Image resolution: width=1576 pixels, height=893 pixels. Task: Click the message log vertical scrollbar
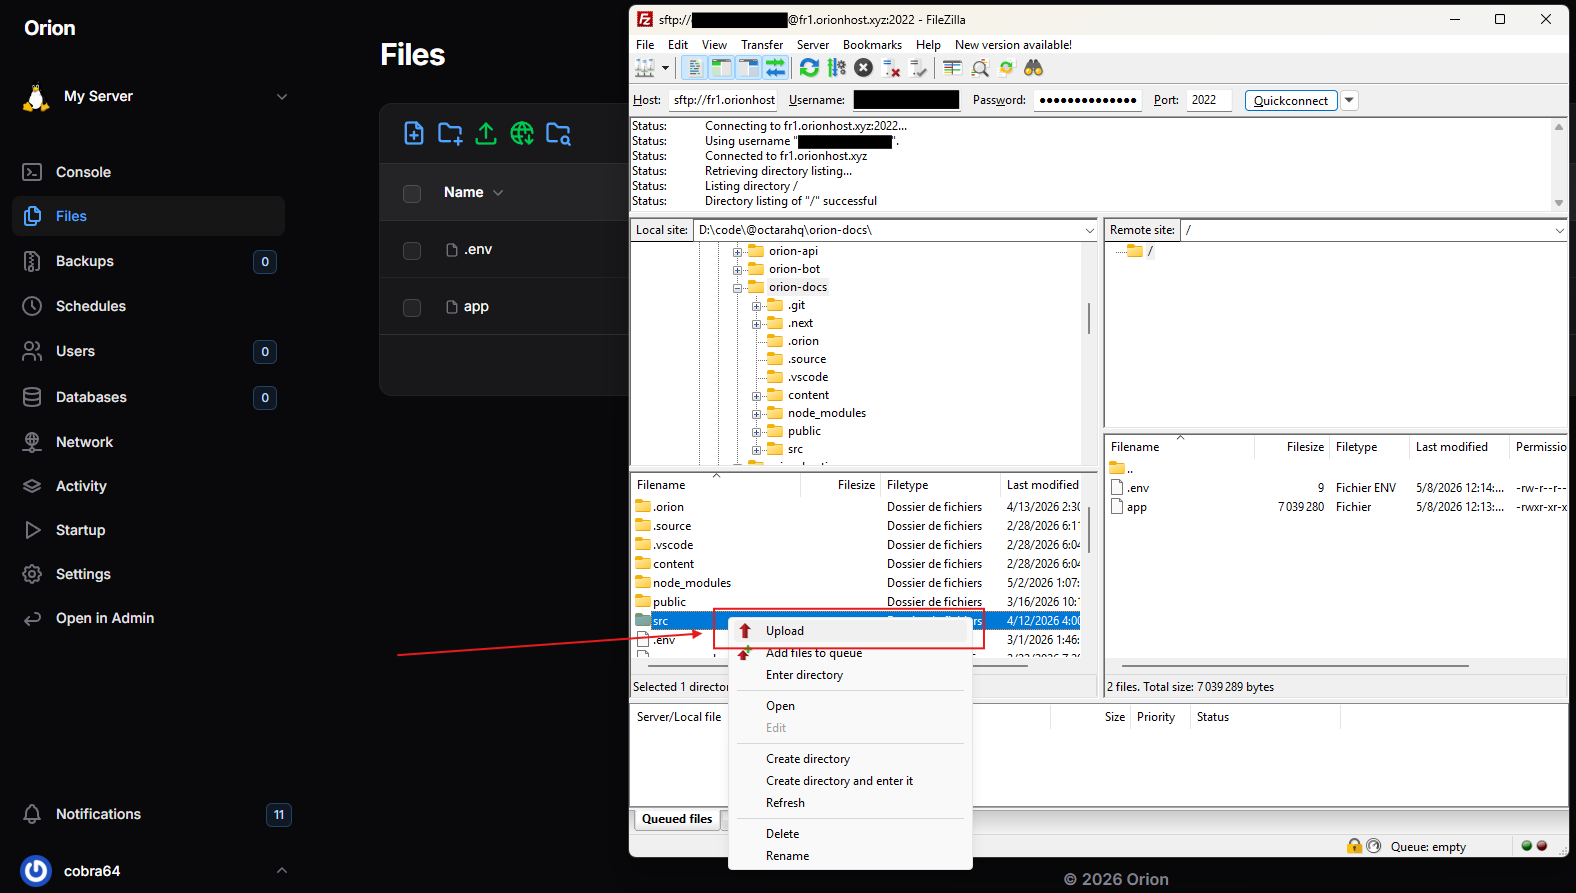click(1559, 165)
